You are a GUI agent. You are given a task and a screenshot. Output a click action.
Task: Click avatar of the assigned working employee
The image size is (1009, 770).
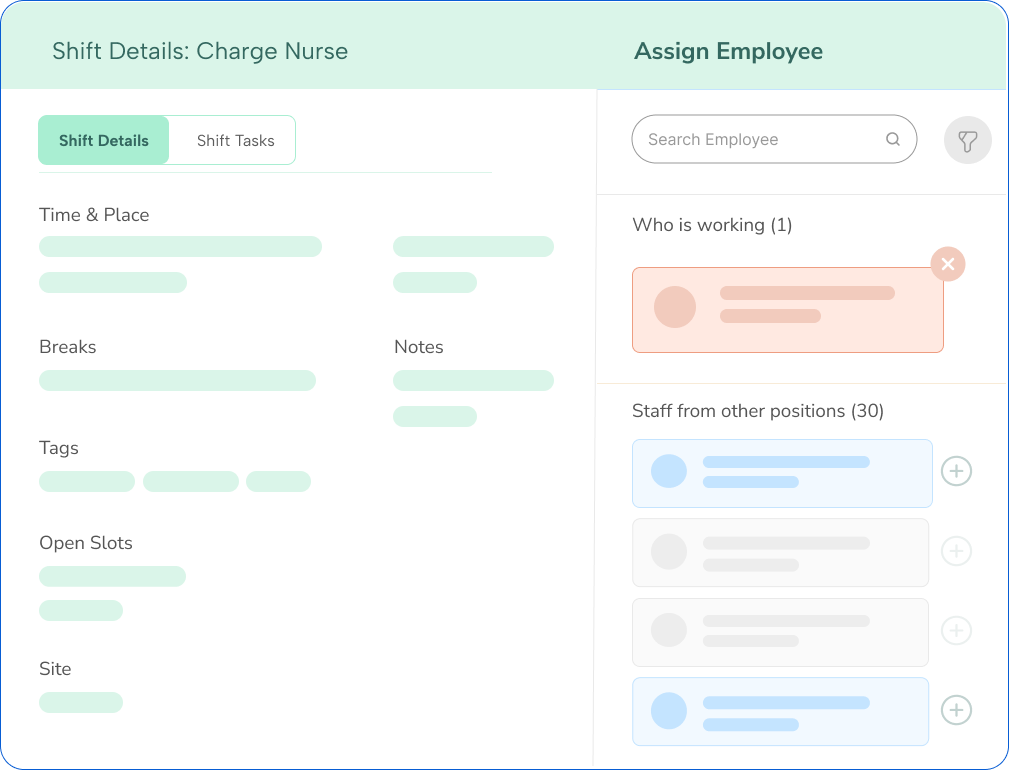(x=674, y=307)
